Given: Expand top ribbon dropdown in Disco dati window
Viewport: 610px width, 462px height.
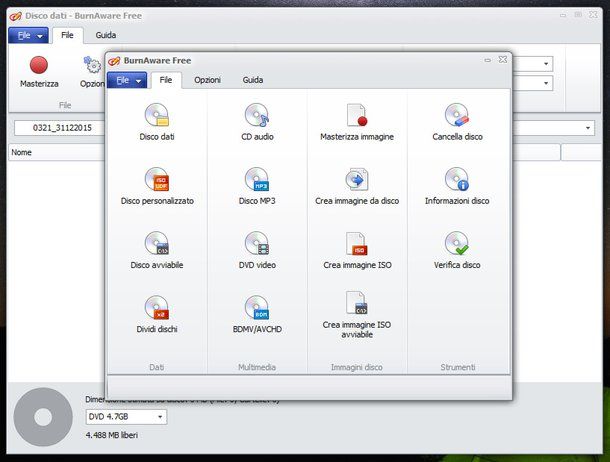Looking at the screenshot, I should coord(546,63).
